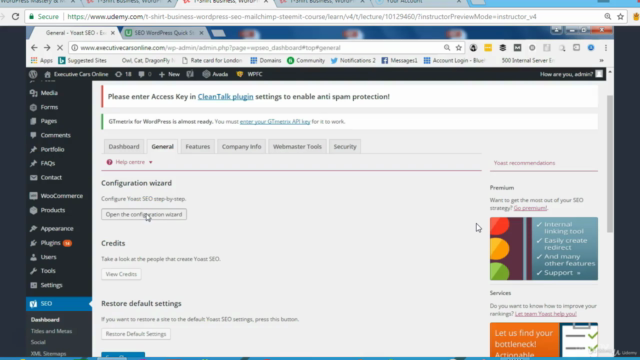Open Titles and Metas submenu item

pos(51,331)
